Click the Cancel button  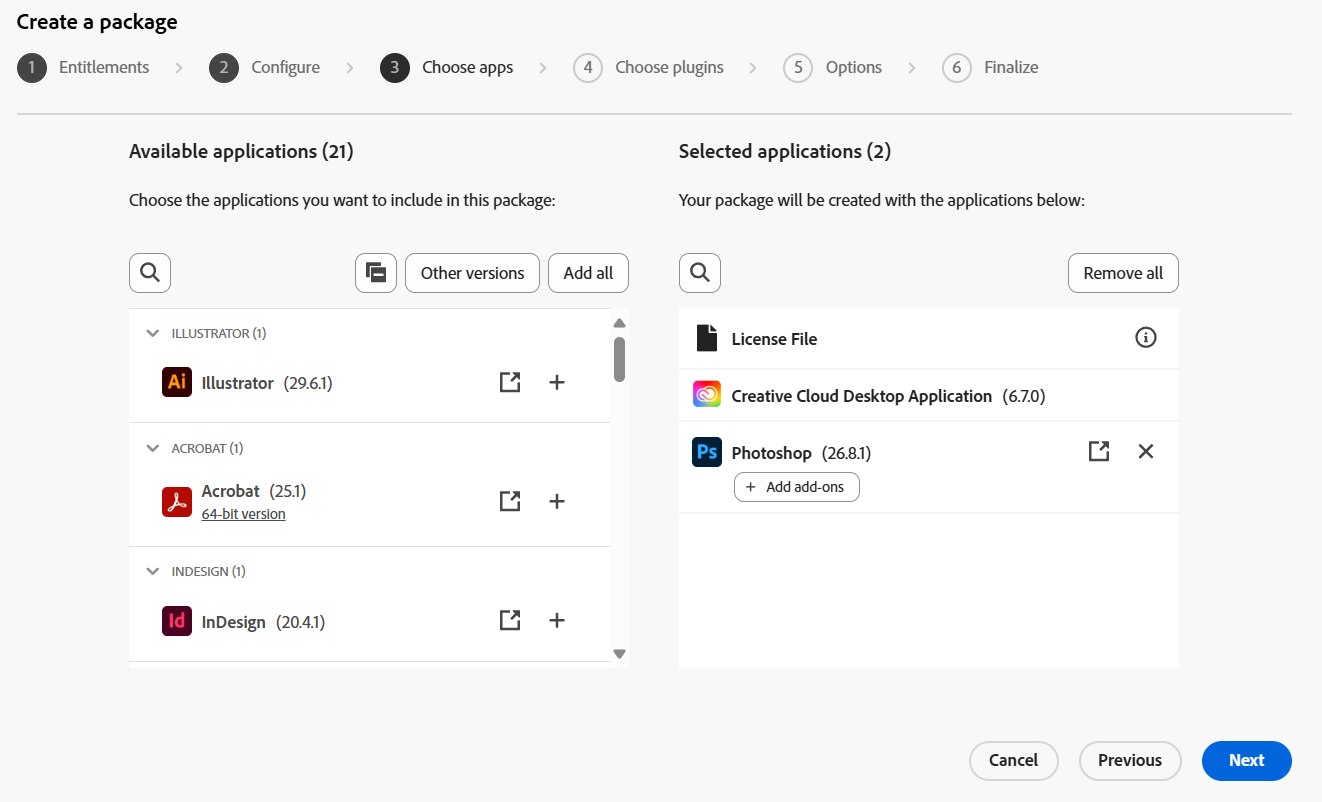[x=1013, y=760]
